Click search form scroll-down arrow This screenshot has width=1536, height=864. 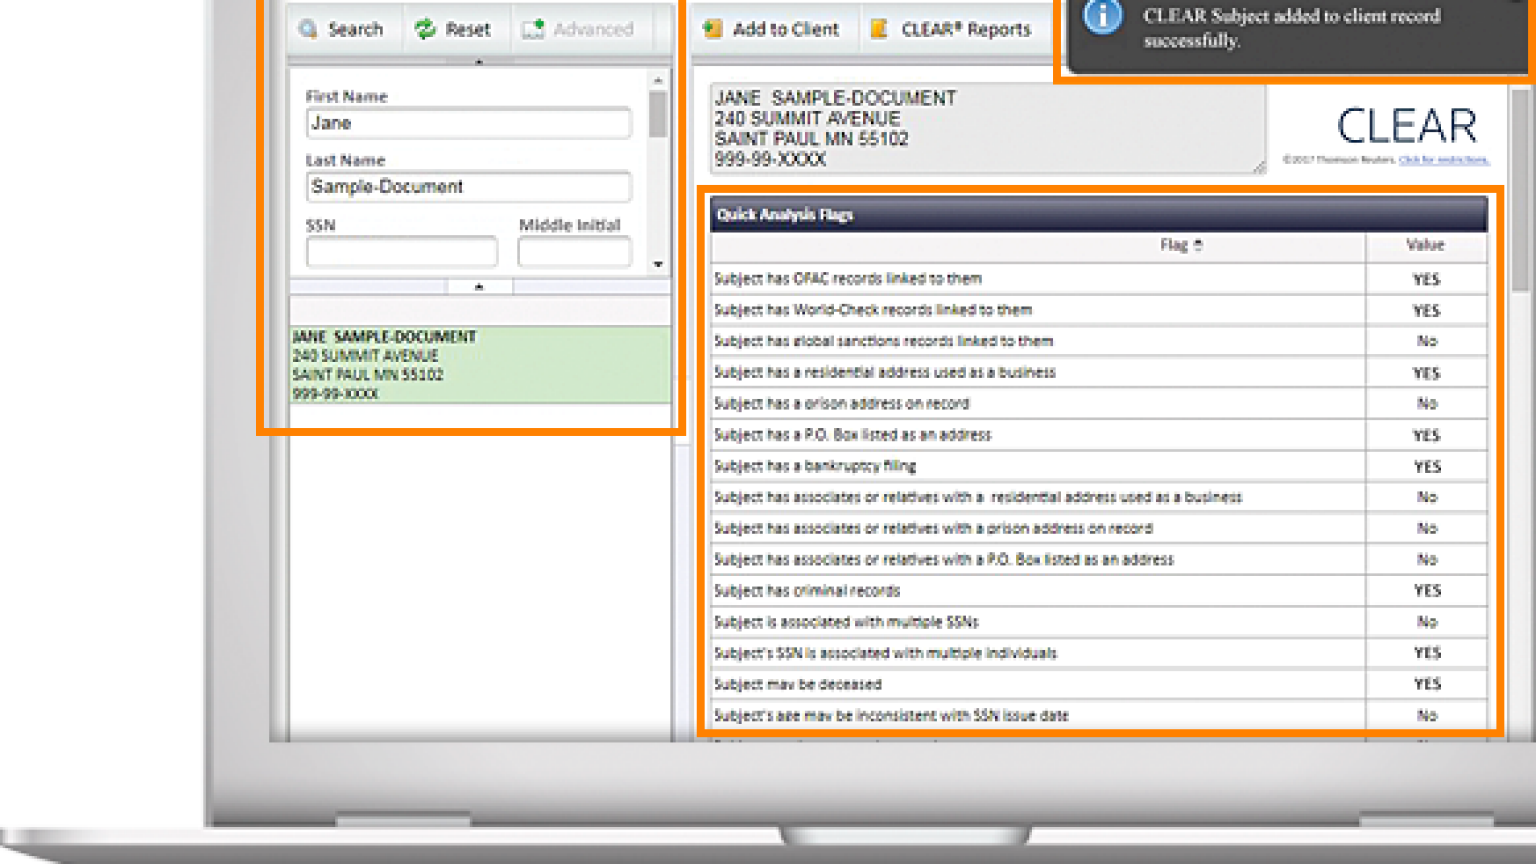tap(658, 265)
